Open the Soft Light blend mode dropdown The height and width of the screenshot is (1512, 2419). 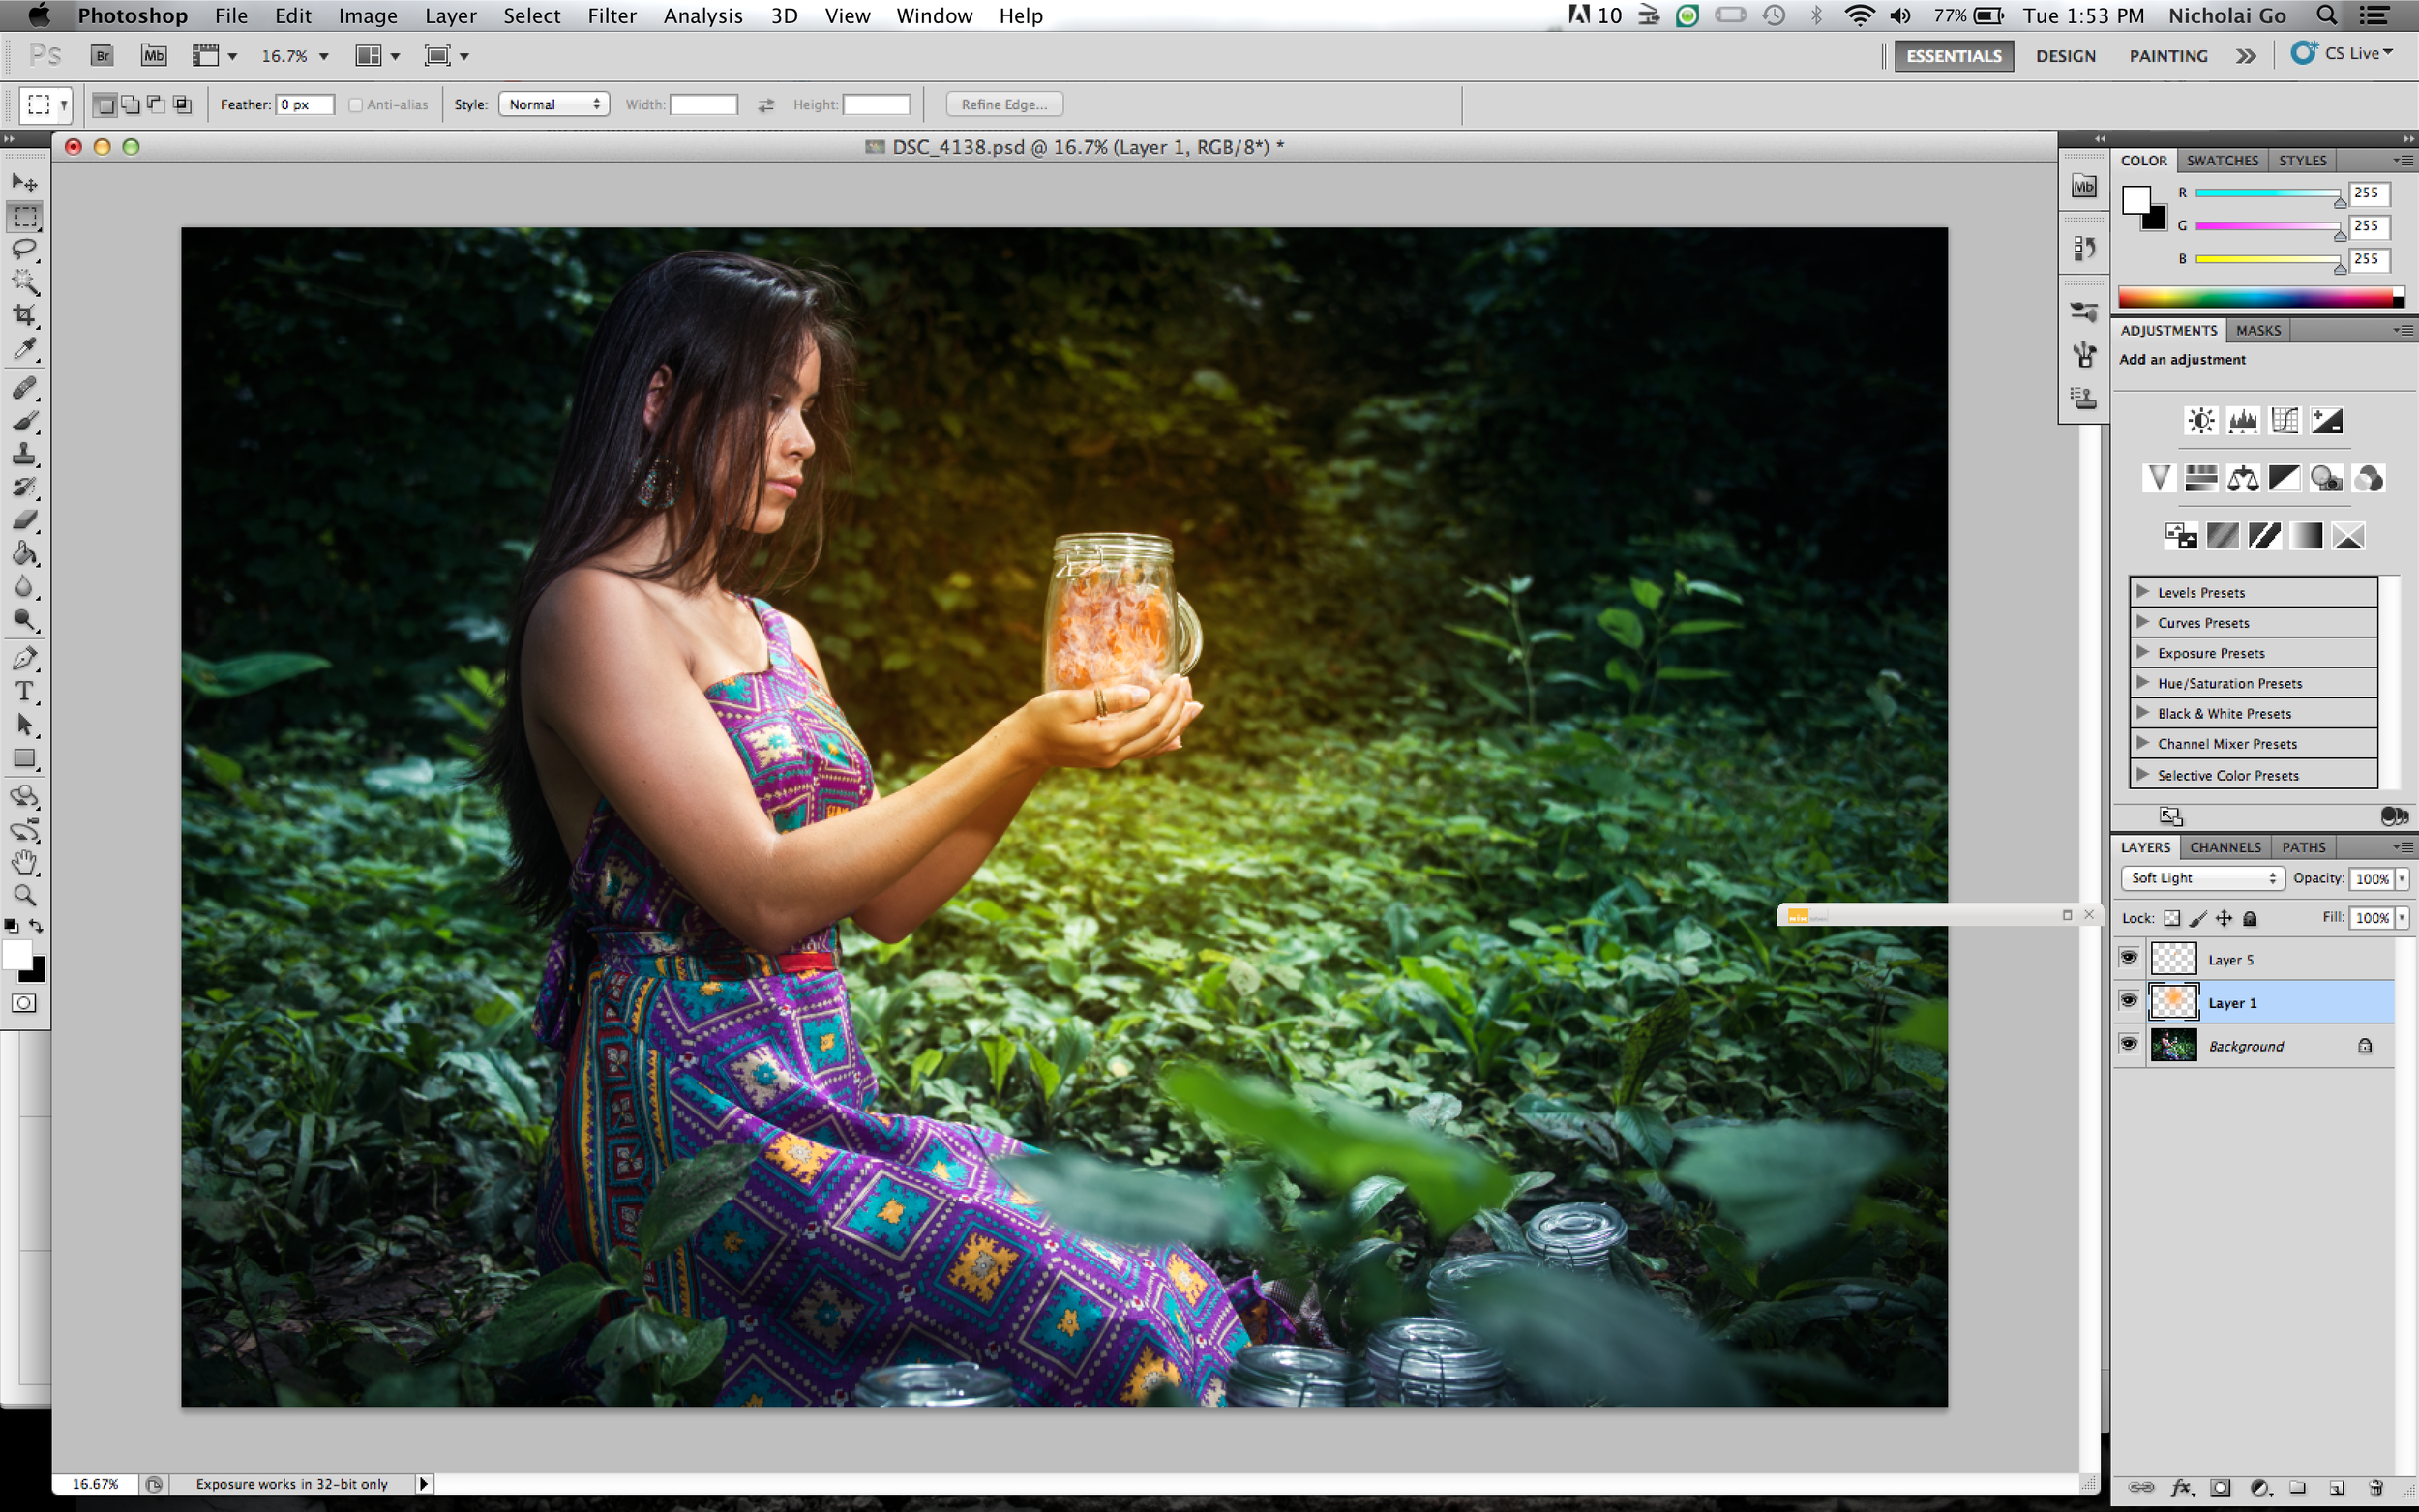[x=2203, y=878]
